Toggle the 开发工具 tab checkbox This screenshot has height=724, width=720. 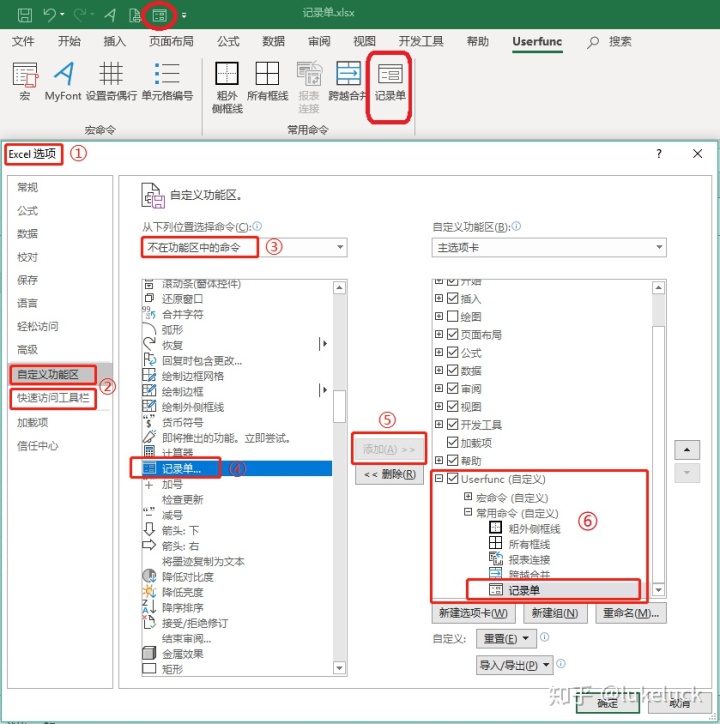[x=453, y=424]
